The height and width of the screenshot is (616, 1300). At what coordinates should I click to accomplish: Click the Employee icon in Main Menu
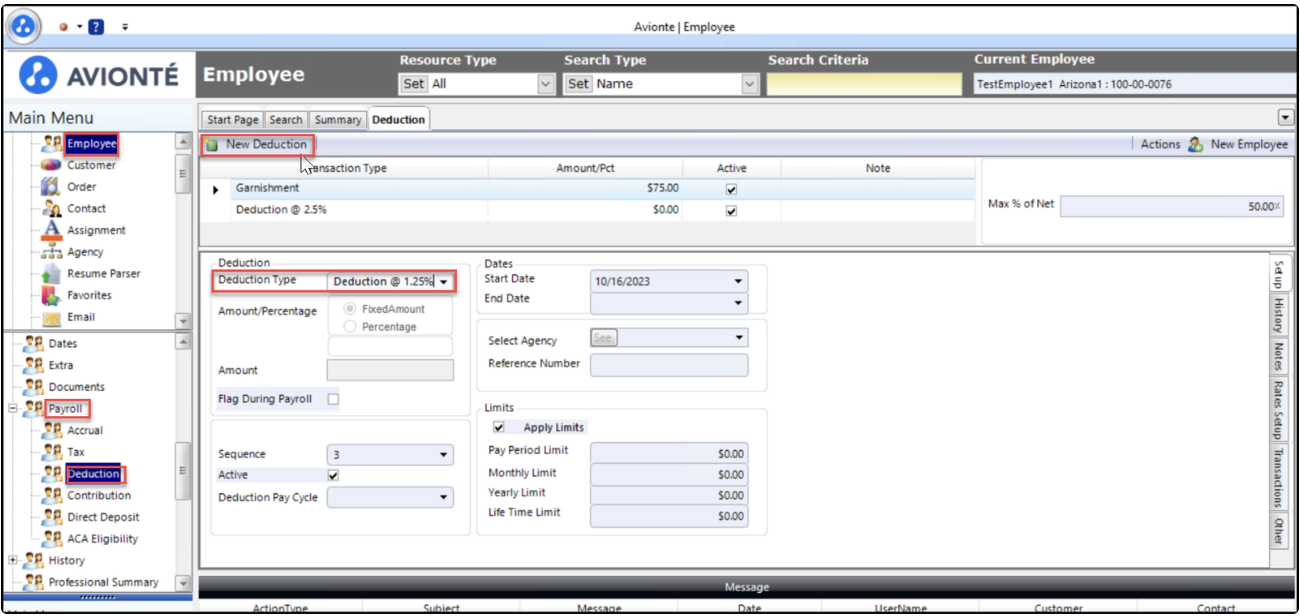tap(53, 144)
